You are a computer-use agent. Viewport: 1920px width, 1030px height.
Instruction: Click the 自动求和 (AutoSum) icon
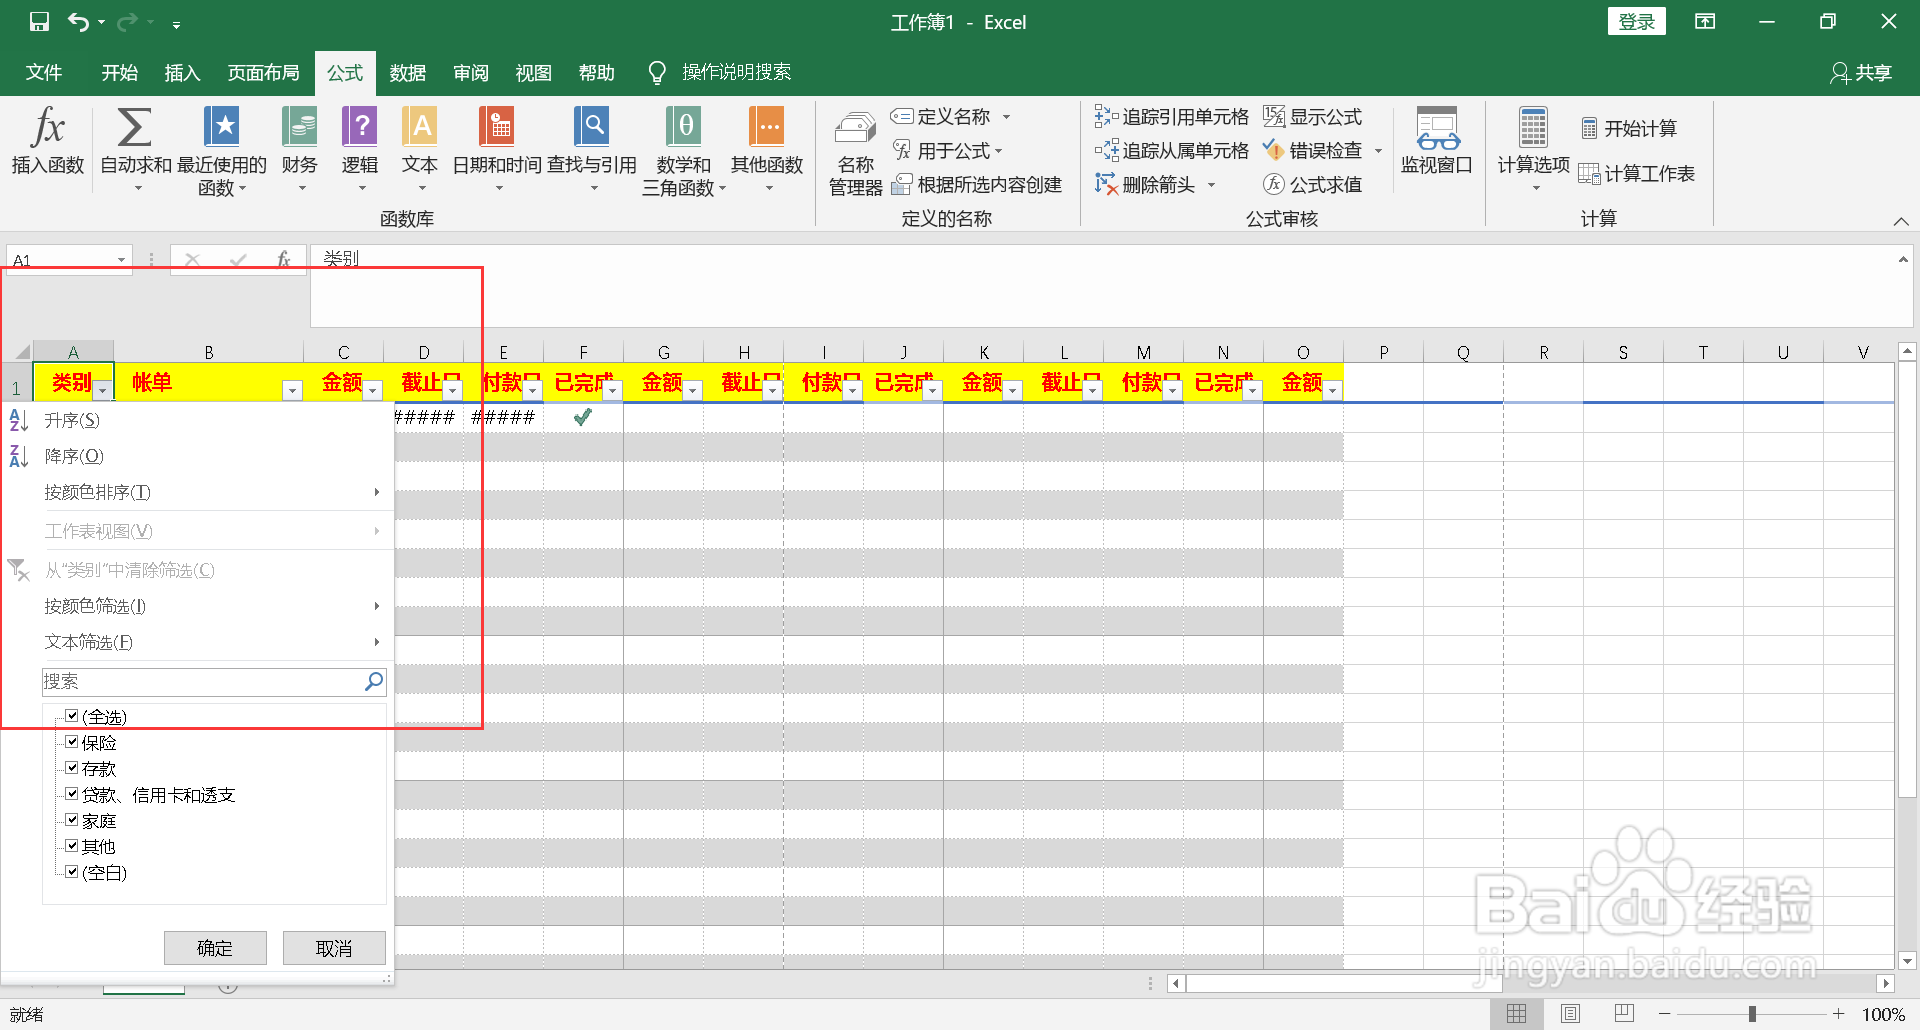point(133,140)
